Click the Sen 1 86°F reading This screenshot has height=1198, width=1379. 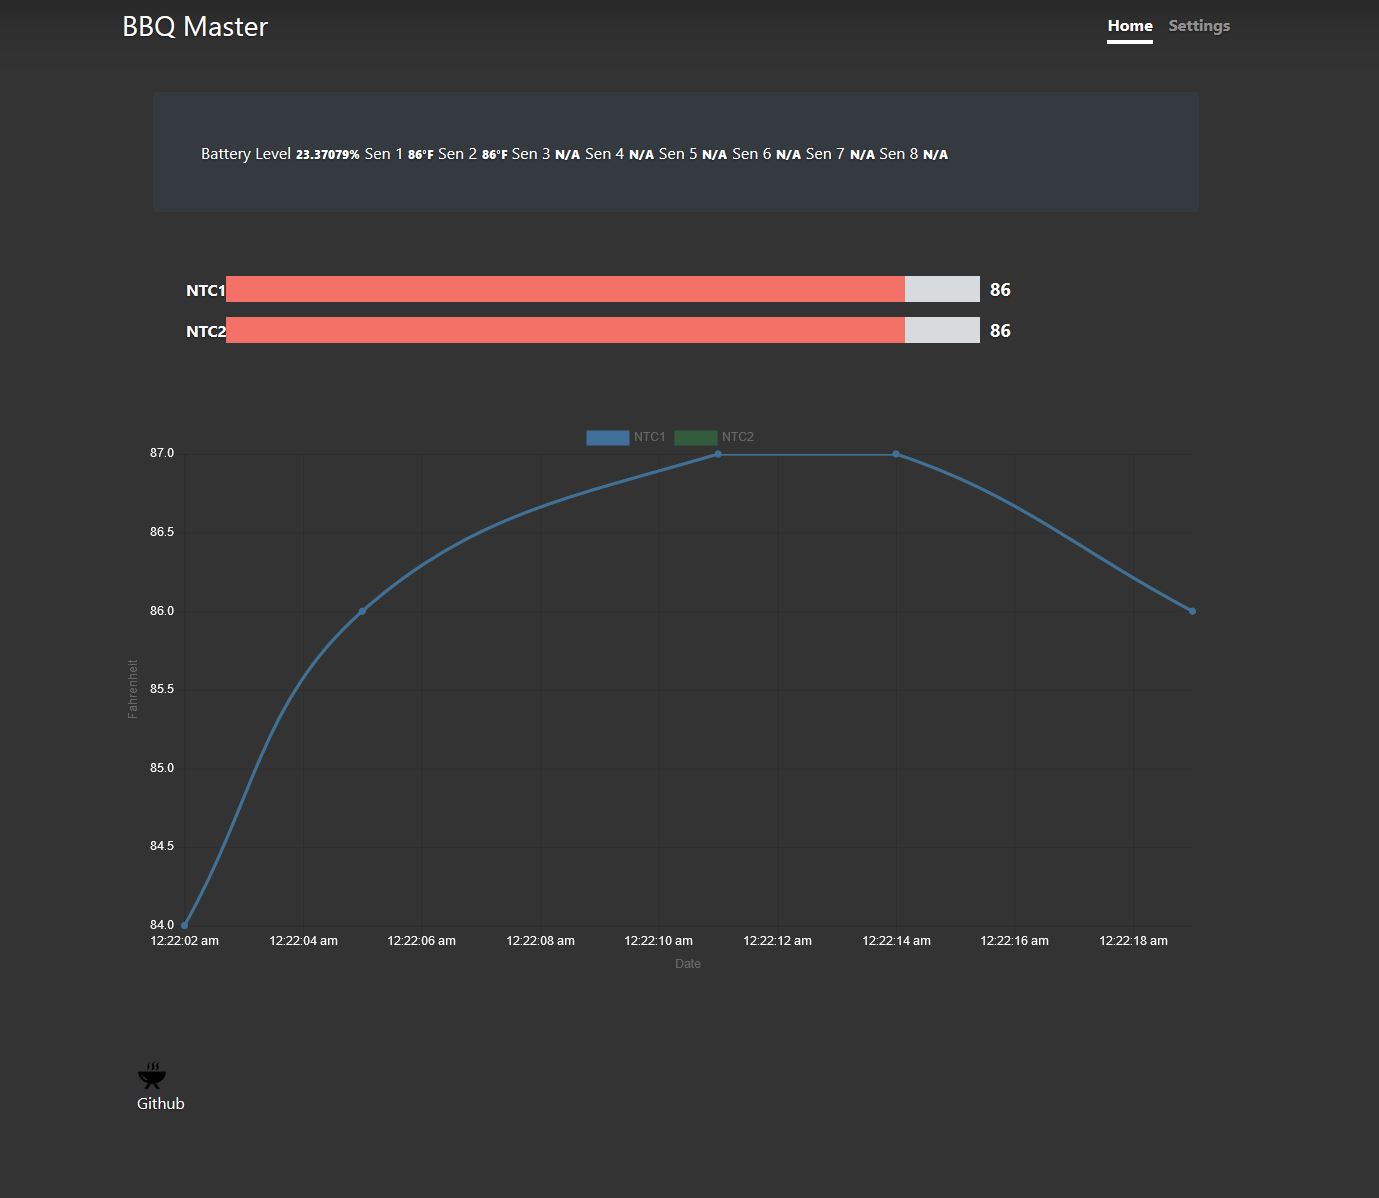399,154
